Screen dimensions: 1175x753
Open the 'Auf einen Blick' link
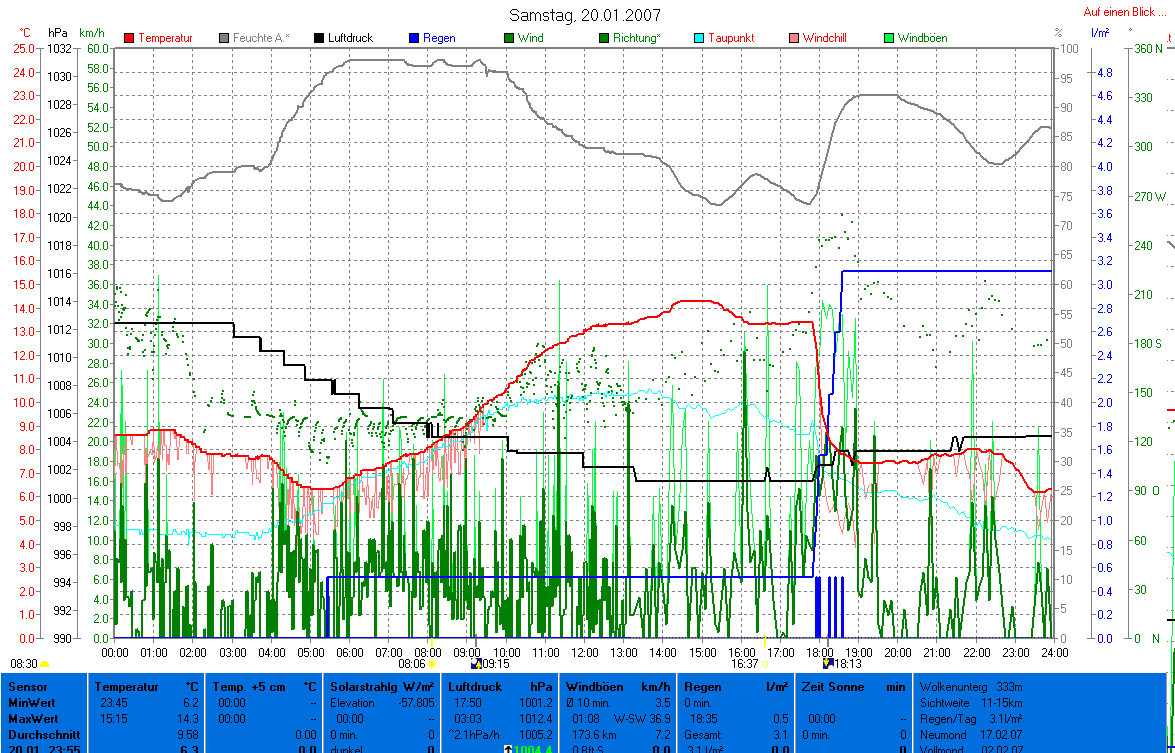1127,12
